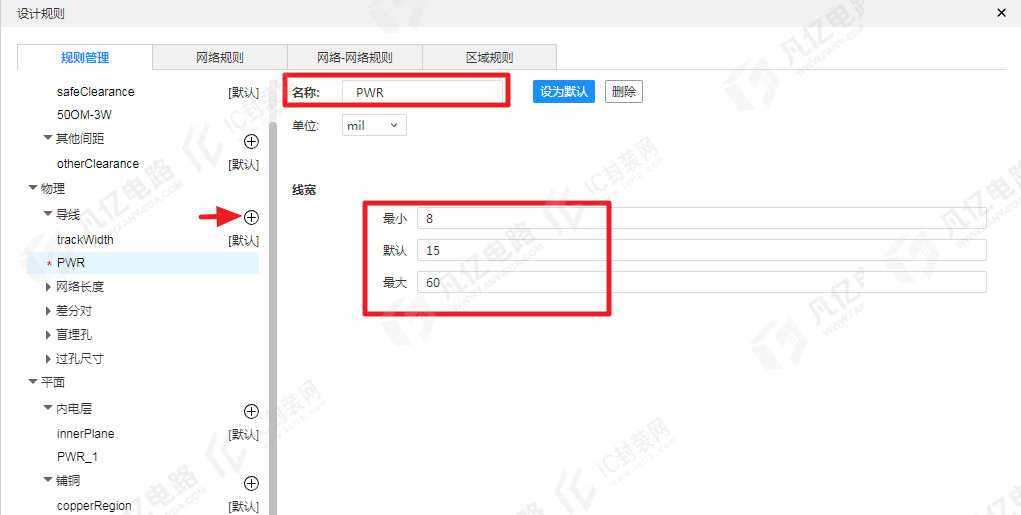
Task: Click the 删除 button
Action: click(x=624, y=92)
